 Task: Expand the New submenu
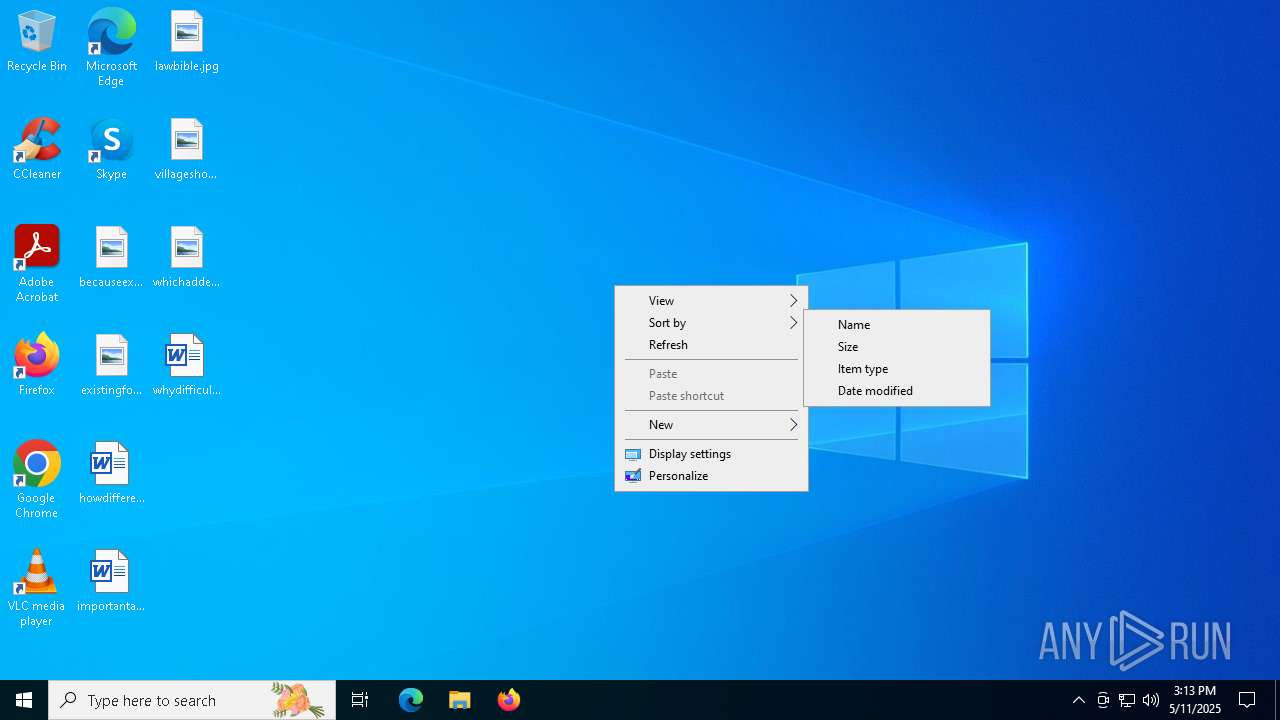click(x=711, y=425)
